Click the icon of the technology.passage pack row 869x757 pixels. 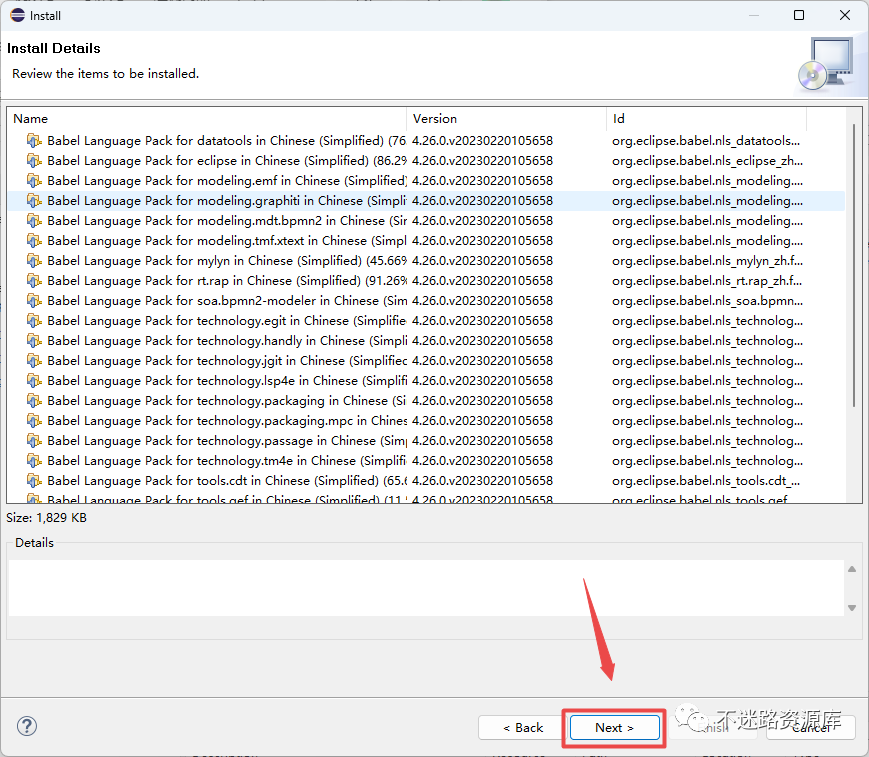click(34, 441)
